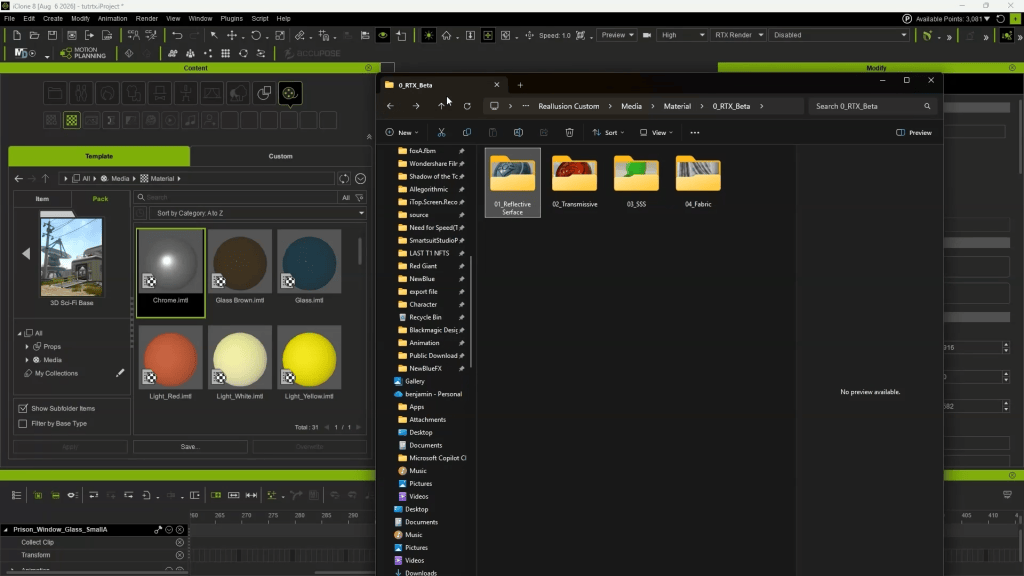Select the Chrome.iml material thumbnail

coord(170,272)
